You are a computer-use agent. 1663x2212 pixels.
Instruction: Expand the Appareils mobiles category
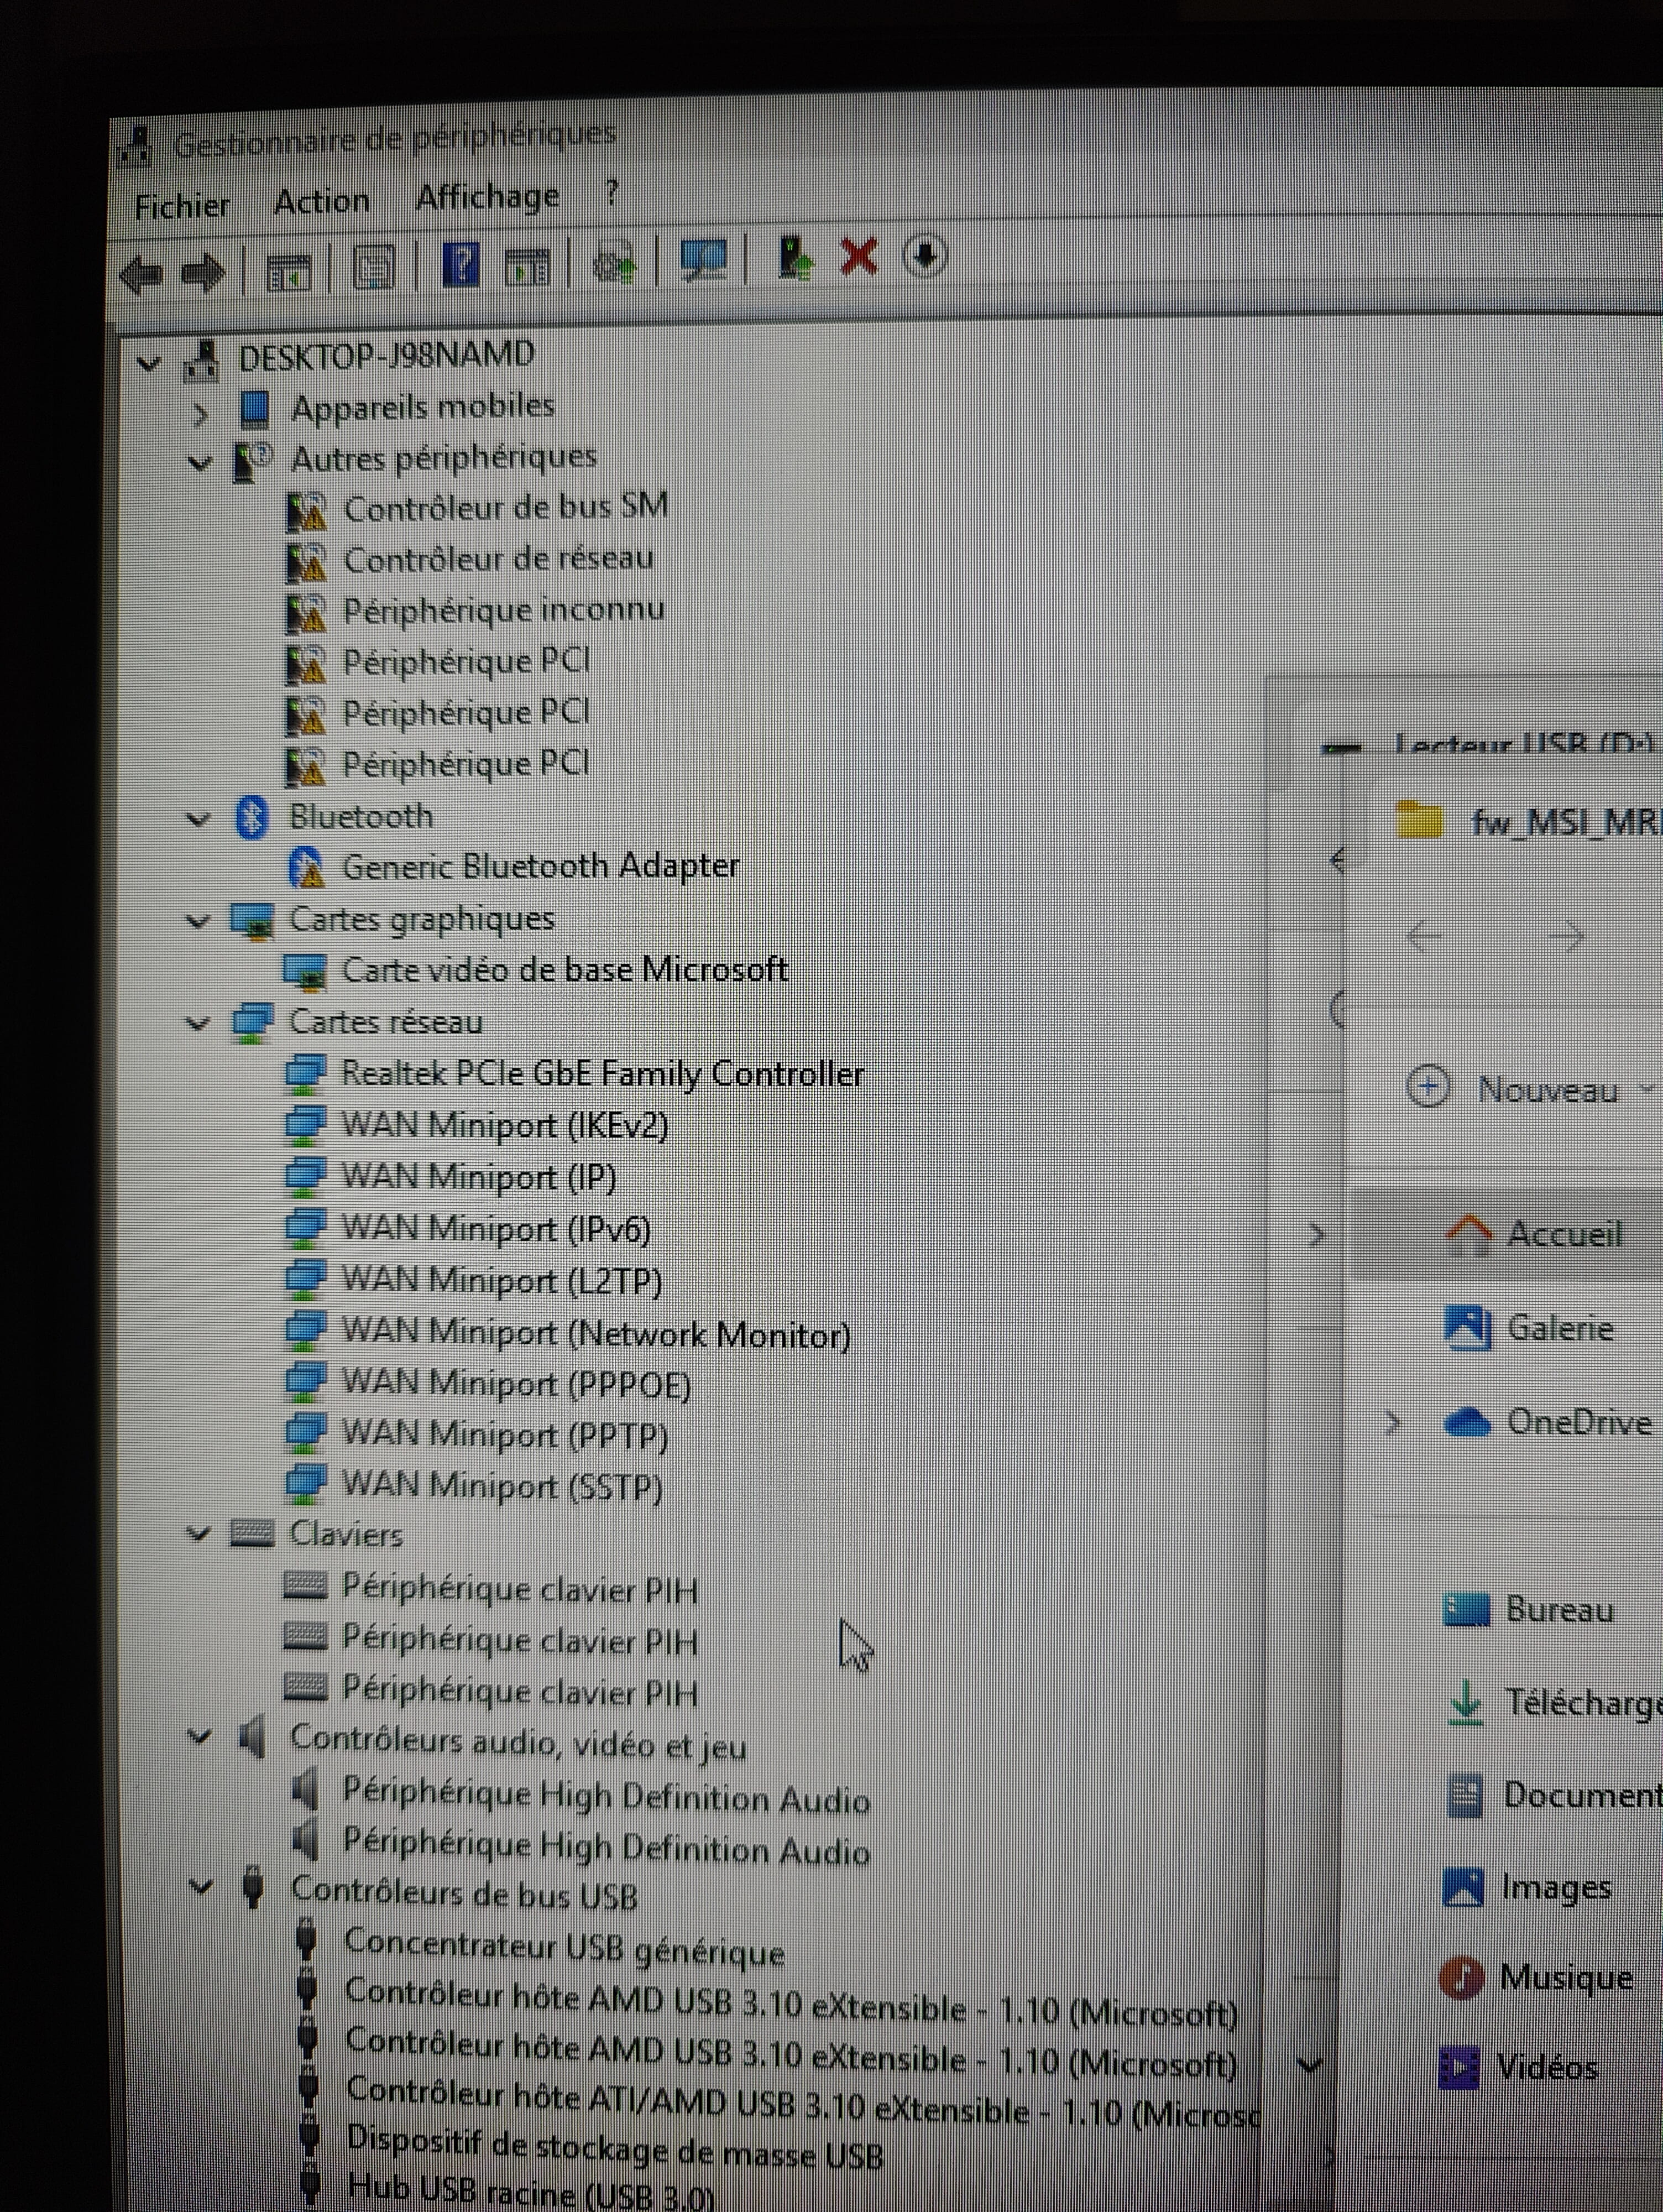pyautogui.click(x=200, y=413)
